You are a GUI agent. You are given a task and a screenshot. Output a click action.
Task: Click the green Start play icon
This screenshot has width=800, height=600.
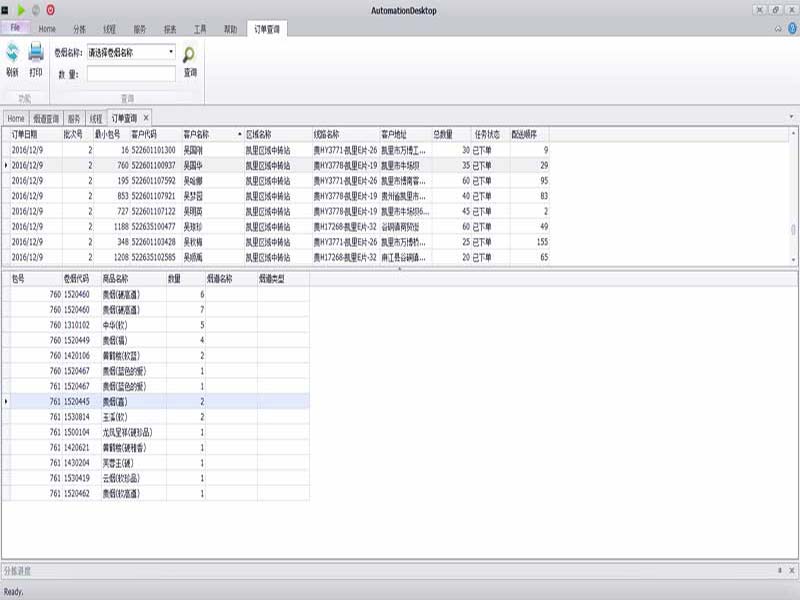[22, 9]
